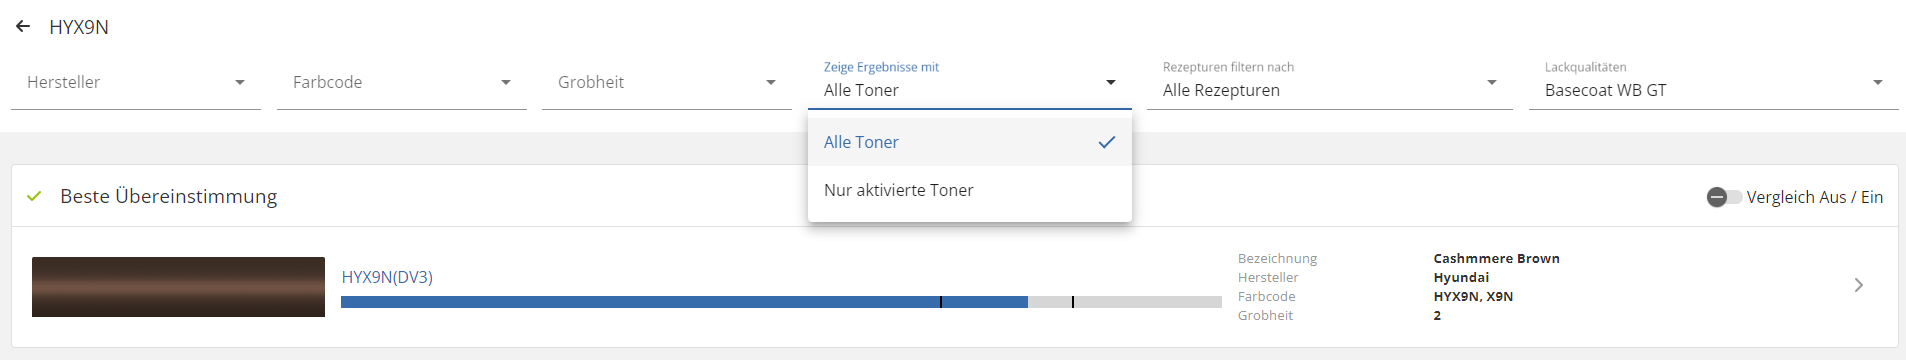This screenshot has height=360, width=1906.
Task: Click the green checkmark next to Beste Übereinstimmung
Action: pos(34,196)
